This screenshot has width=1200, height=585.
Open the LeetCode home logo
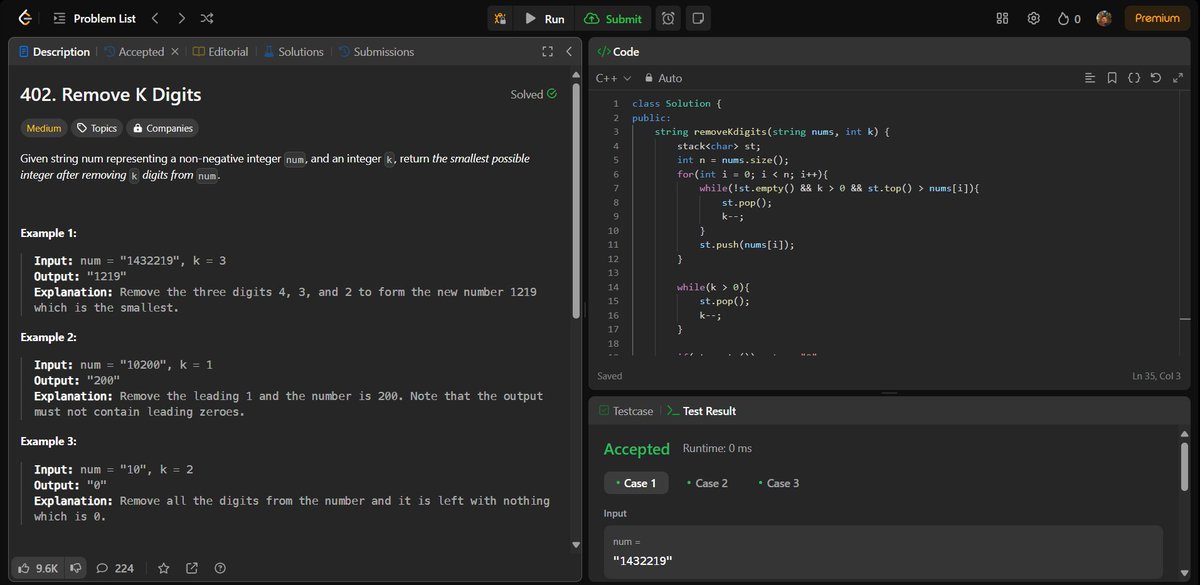click(x=24, y=18)
